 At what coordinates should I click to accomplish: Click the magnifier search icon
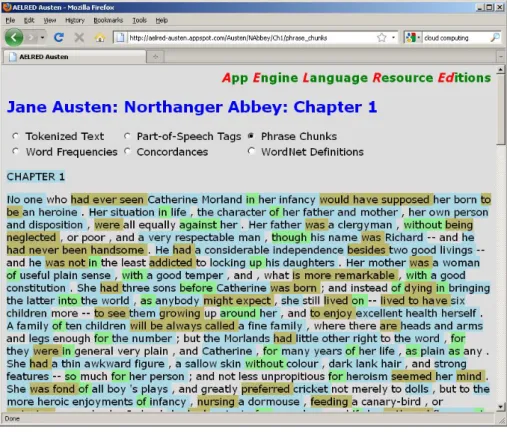click(x=495, y=38)
